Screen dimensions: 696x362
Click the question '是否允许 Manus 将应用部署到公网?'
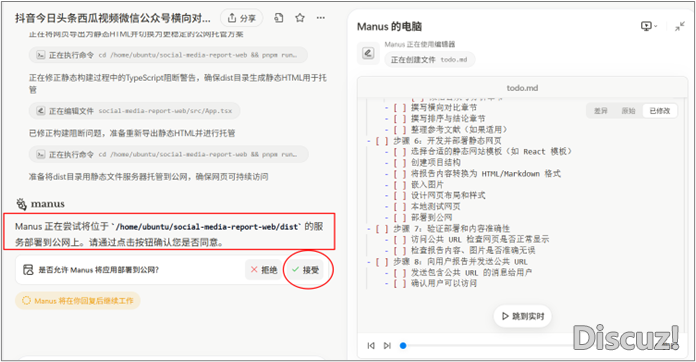99,270
